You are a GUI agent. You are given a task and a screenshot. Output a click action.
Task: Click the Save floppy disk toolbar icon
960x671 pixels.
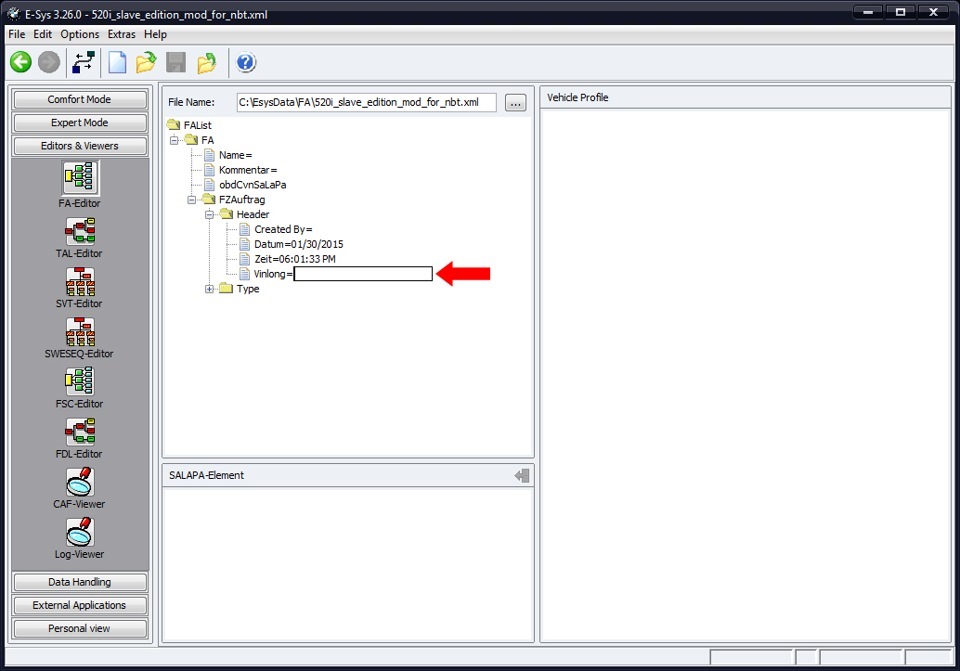[x=176, y=62]
